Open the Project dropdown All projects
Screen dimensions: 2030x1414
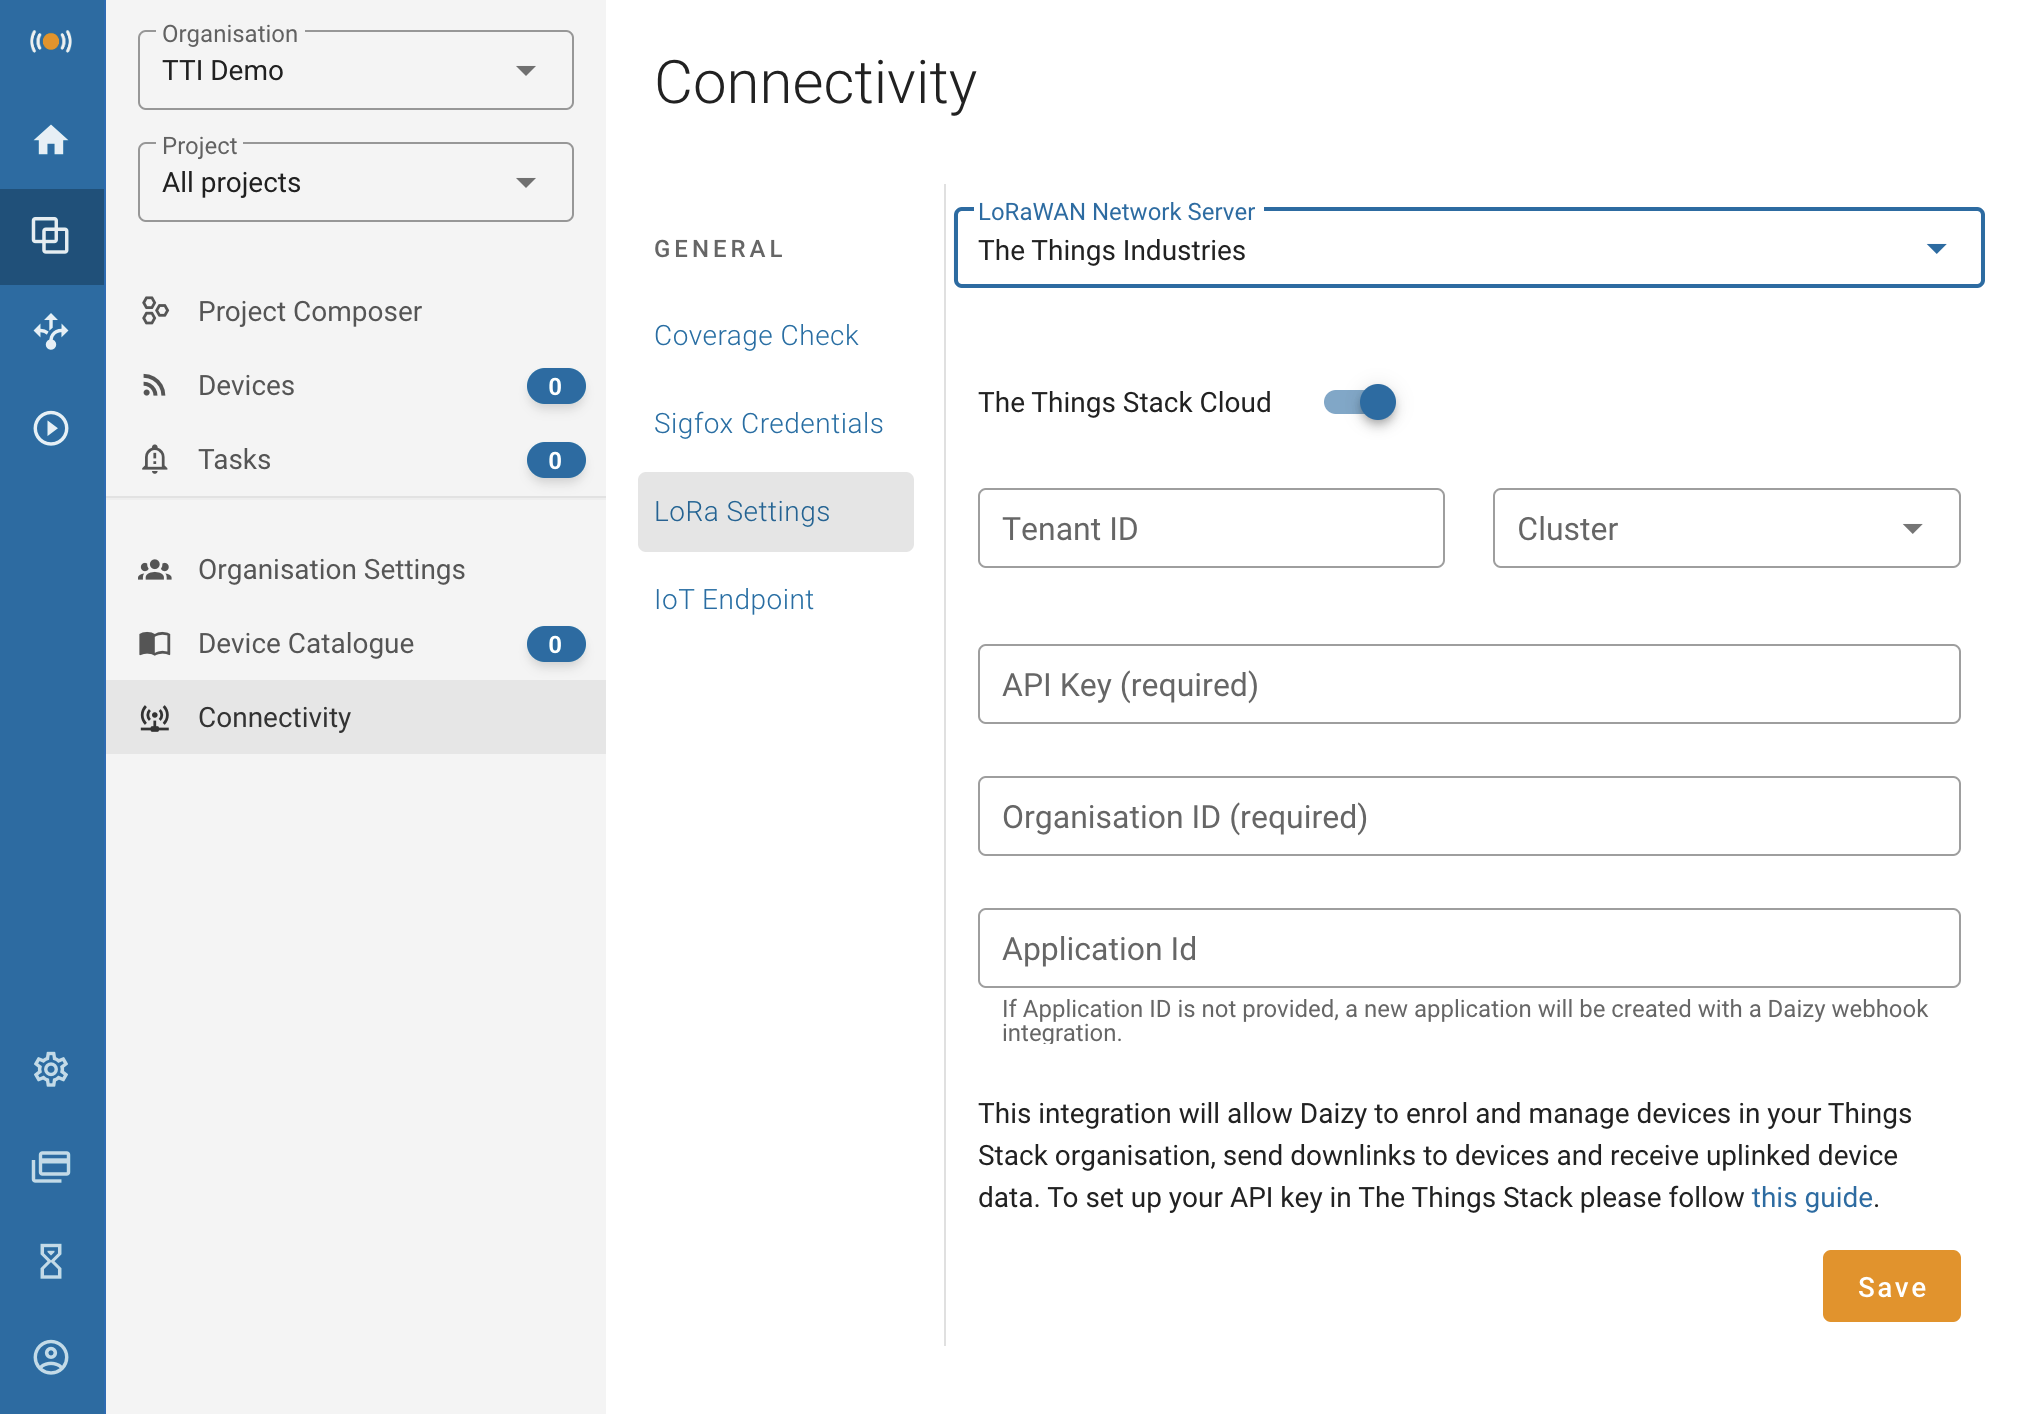point(355,182)
